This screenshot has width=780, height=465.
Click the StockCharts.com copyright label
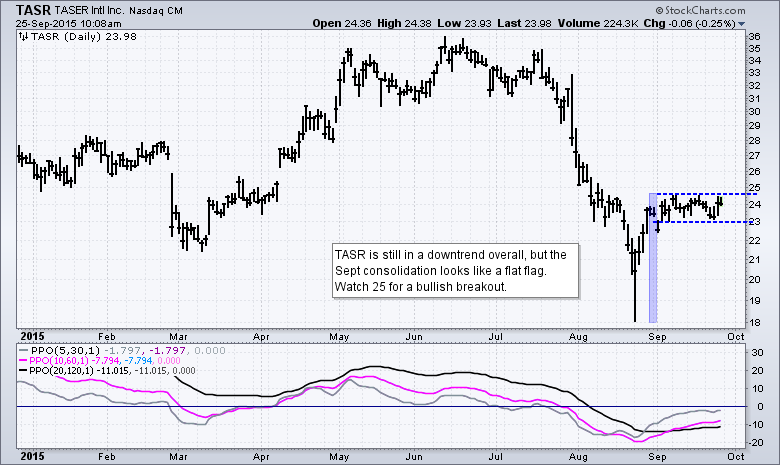[x=700, y=10]
